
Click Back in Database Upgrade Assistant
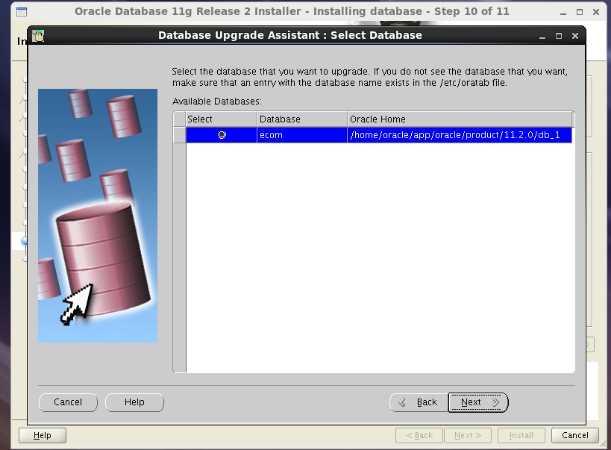pos(419,402)
